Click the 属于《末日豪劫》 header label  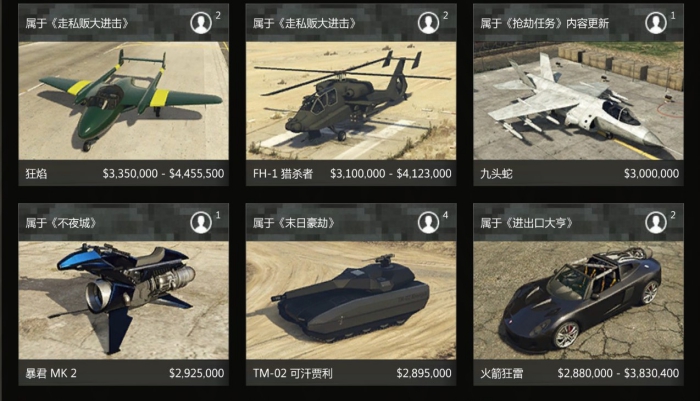[294, 223]
